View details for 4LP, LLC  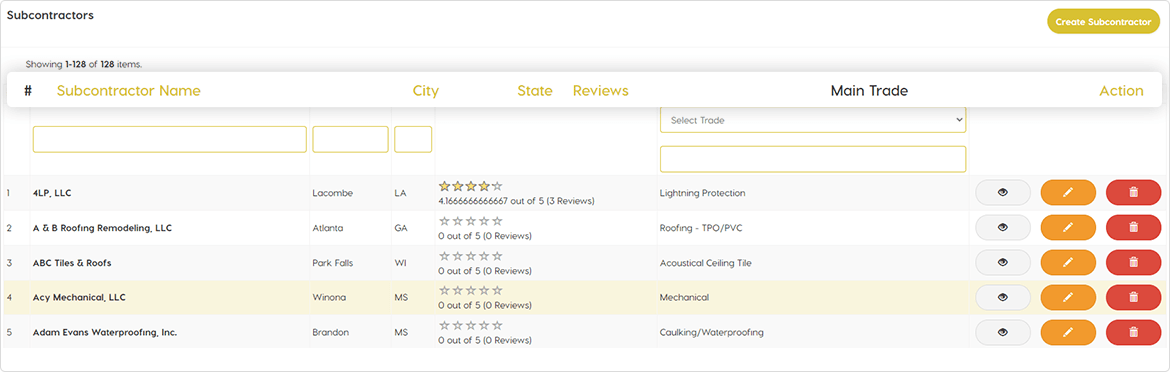tap(1003, 192)
